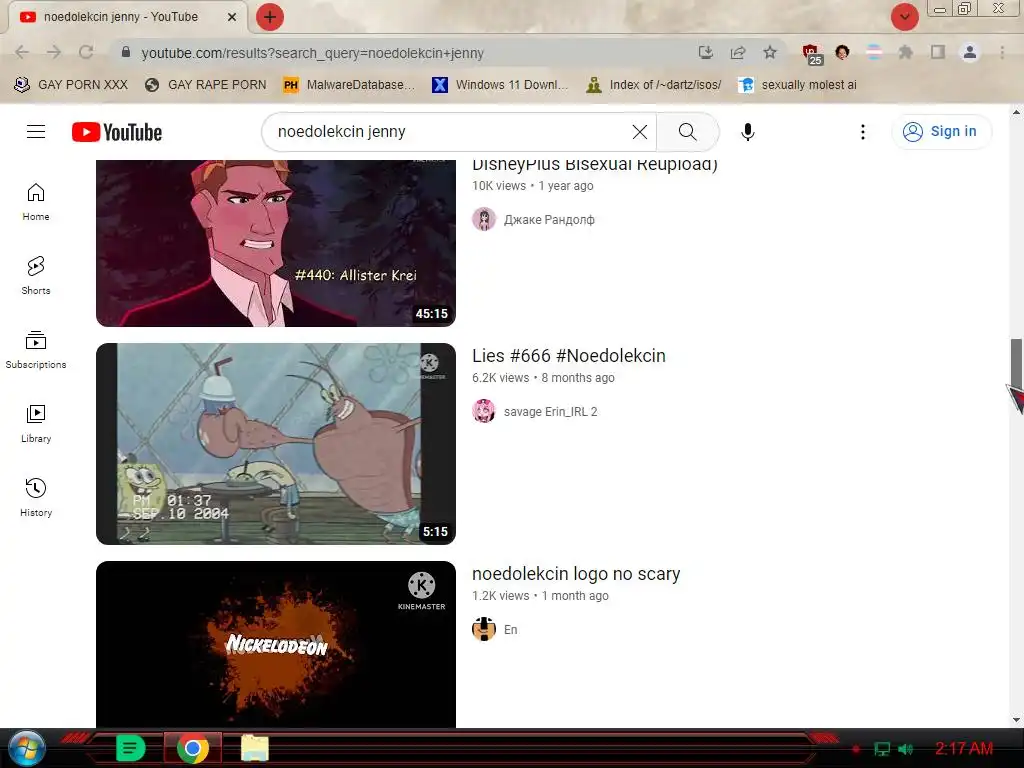Click the scrollbar down arrow
The height and width of the screenshot is (768, 1024).
(x=1016, y=720)
